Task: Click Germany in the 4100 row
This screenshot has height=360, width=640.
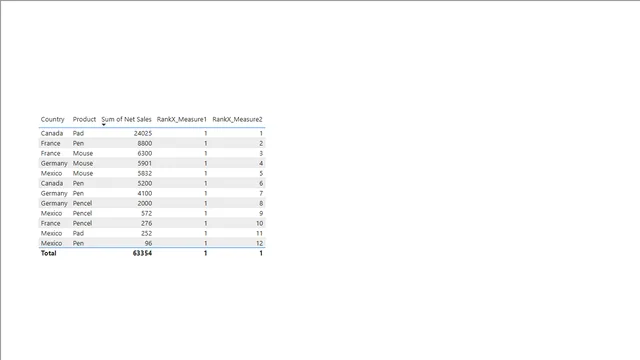Action: [54, 193]
